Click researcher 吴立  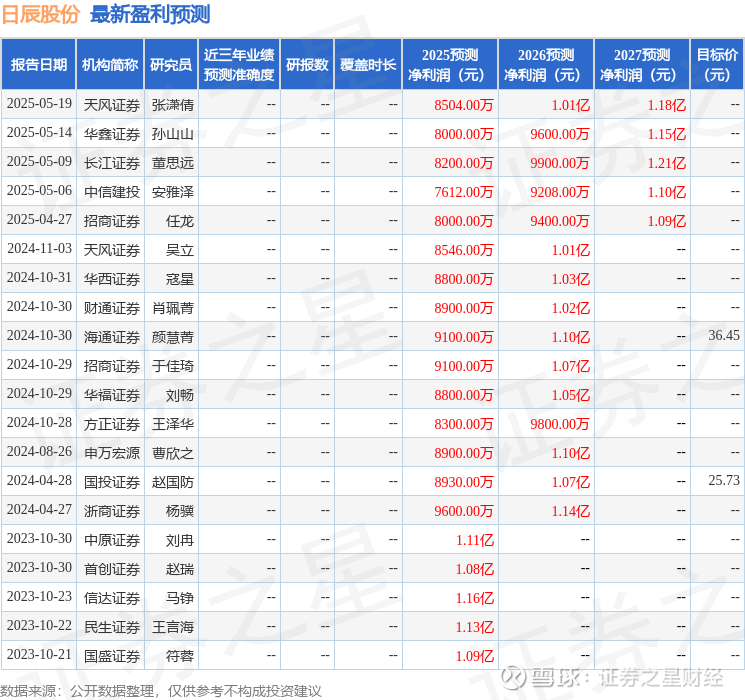(x=180, y=250)
